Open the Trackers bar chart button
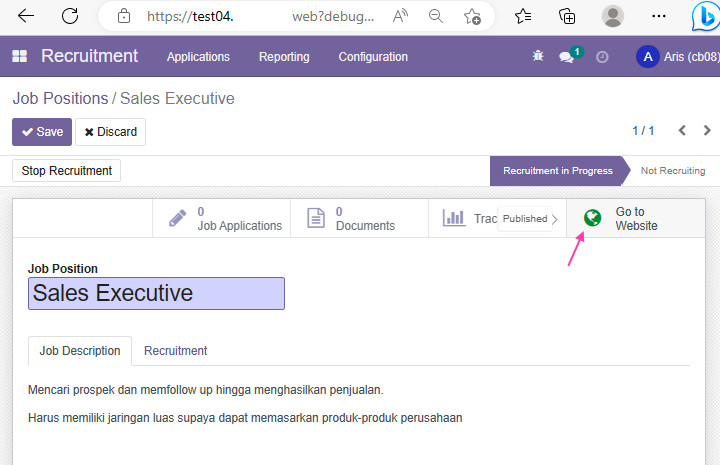The width and height of the screenshot is (720, 465). [x=463, y=218]
